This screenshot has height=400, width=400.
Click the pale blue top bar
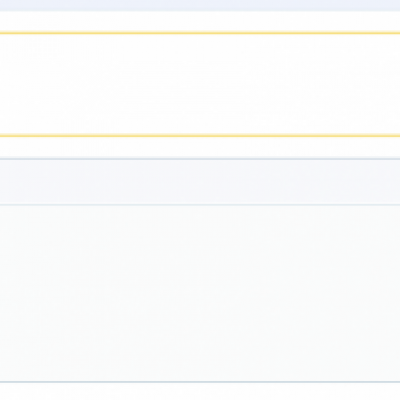pos(200,5)
